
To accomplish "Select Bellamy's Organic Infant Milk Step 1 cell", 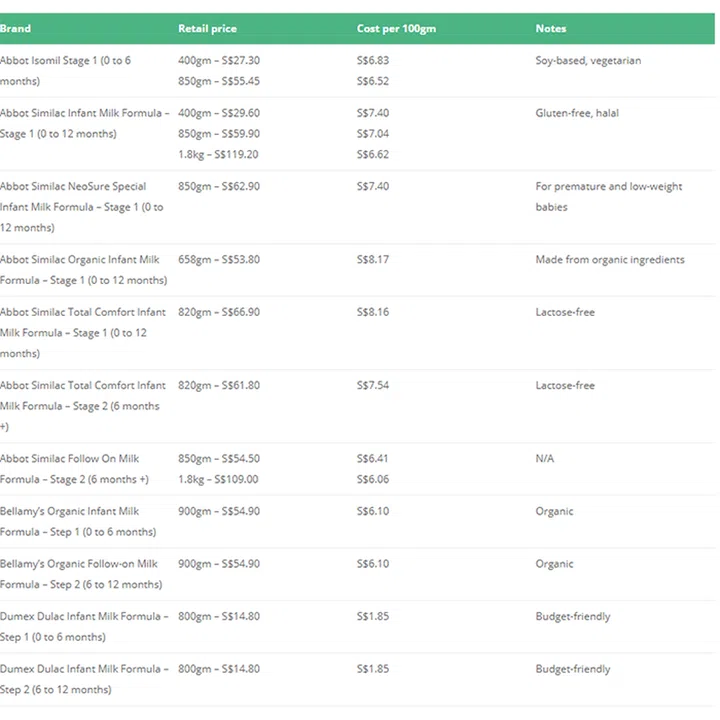I will click(77, 521).
